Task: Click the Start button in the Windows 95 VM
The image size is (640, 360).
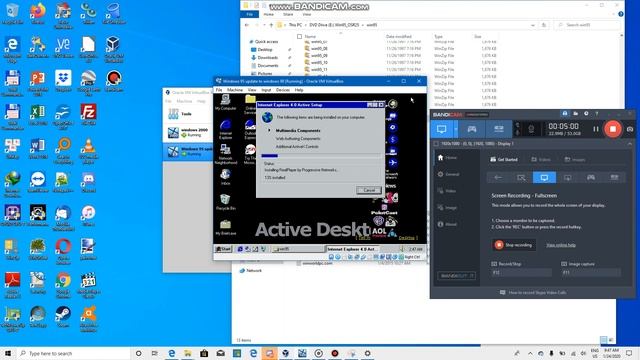Action: pos(223,249)
